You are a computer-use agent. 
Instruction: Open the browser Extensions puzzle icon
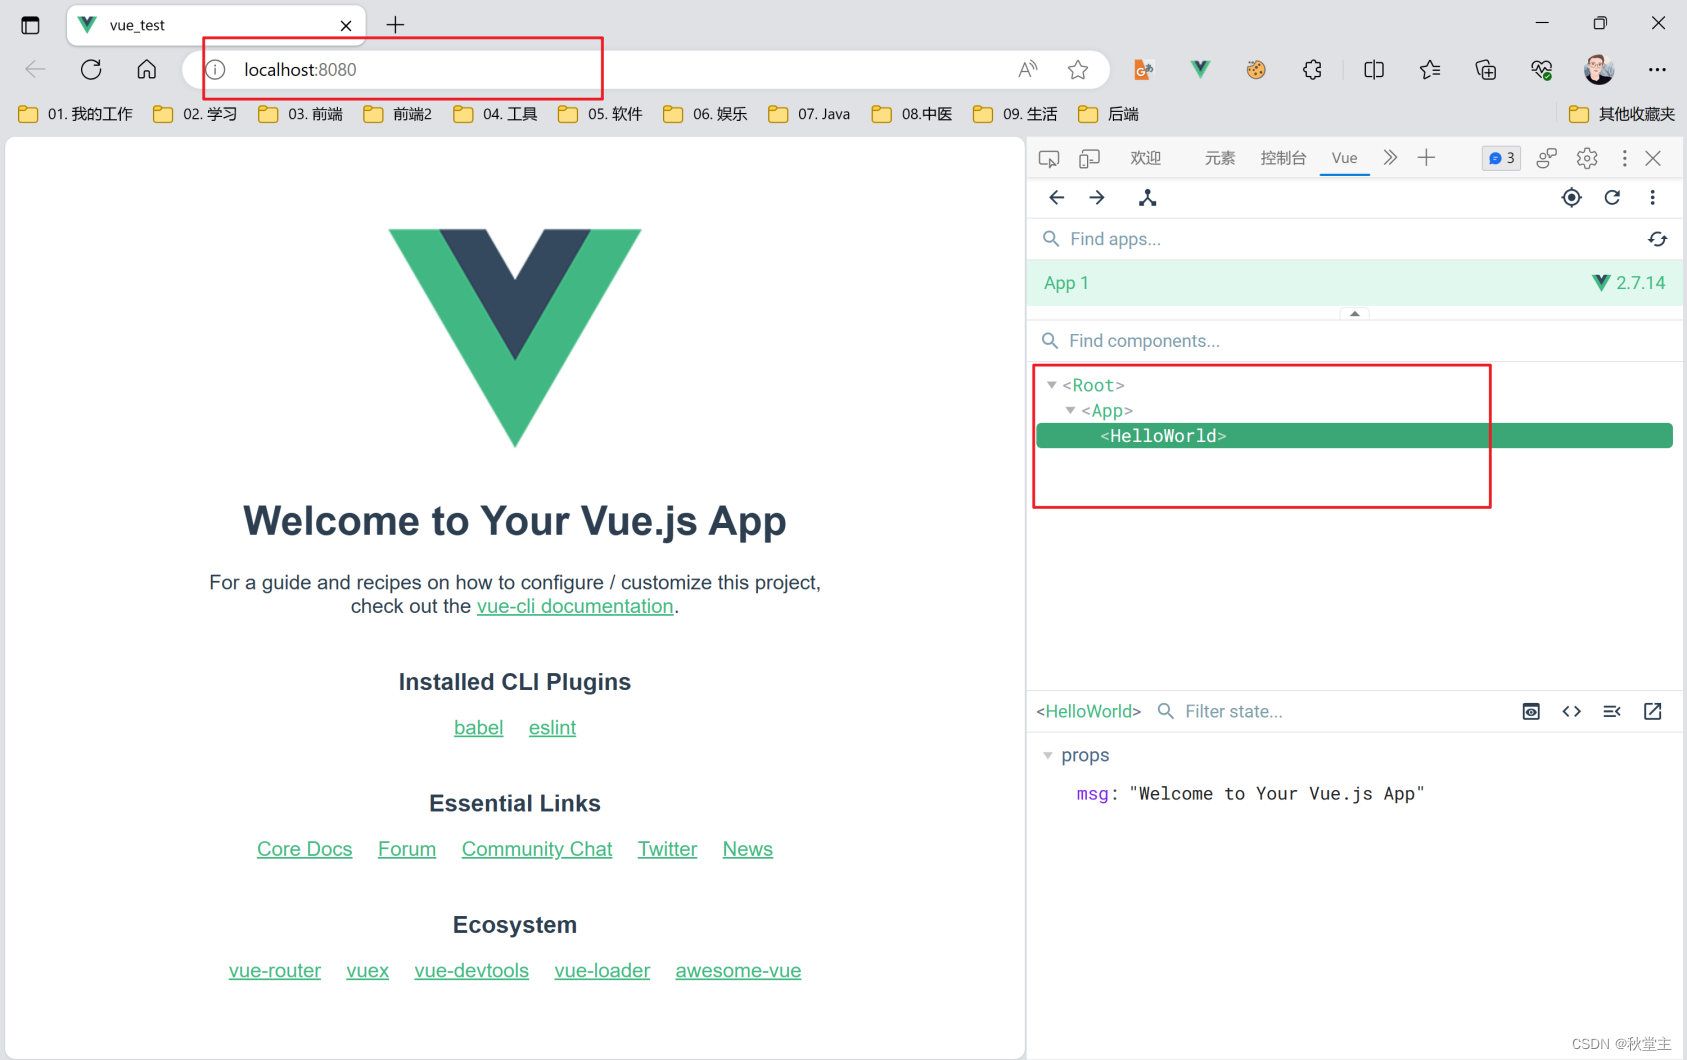1312,69
